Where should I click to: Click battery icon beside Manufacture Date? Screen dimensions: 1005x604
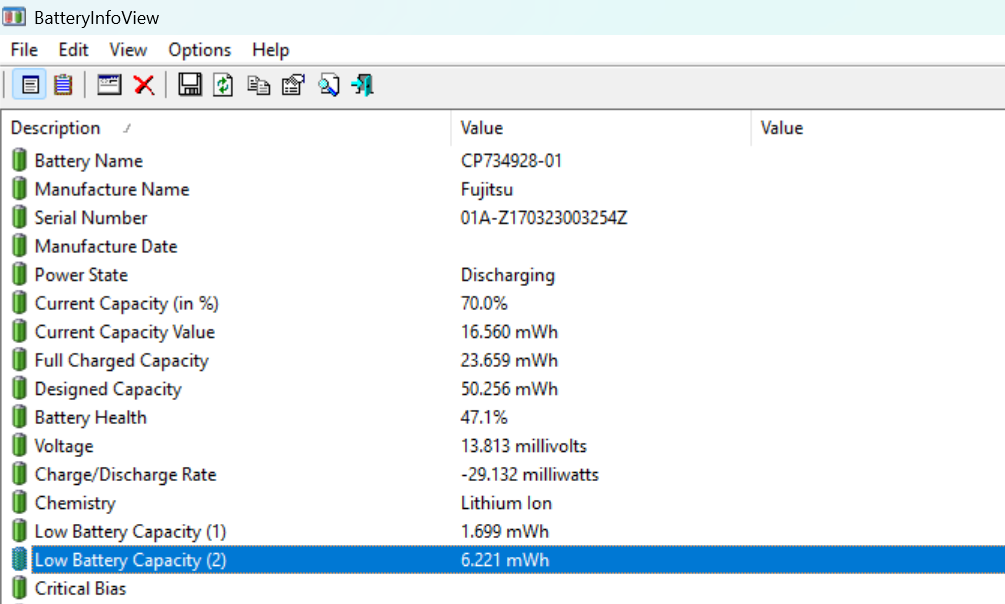(x=20, y=246)
